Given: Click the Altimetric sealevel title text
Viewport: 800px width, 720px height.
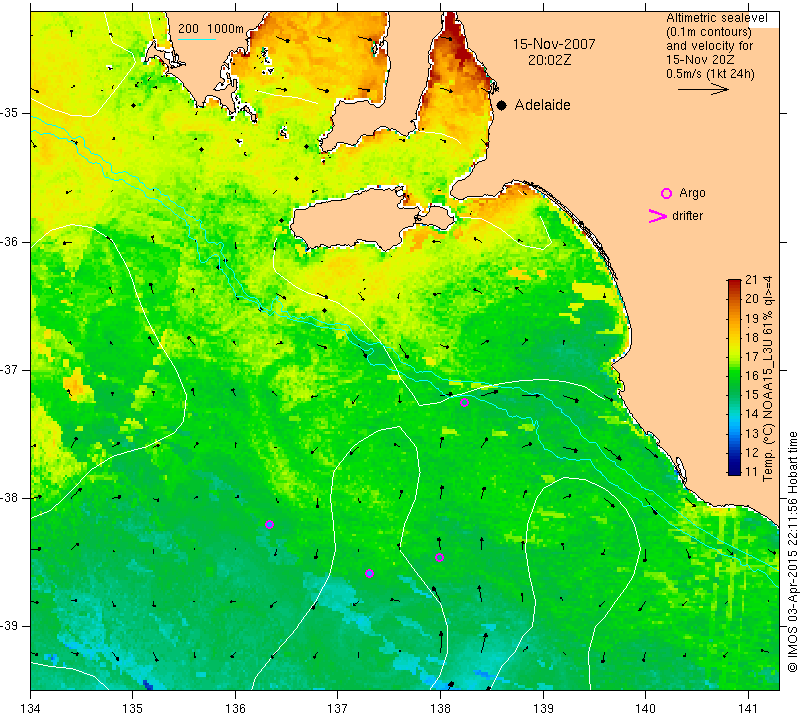Looking at the screenshot, I should pyautogui.click(x=716, y=18).
